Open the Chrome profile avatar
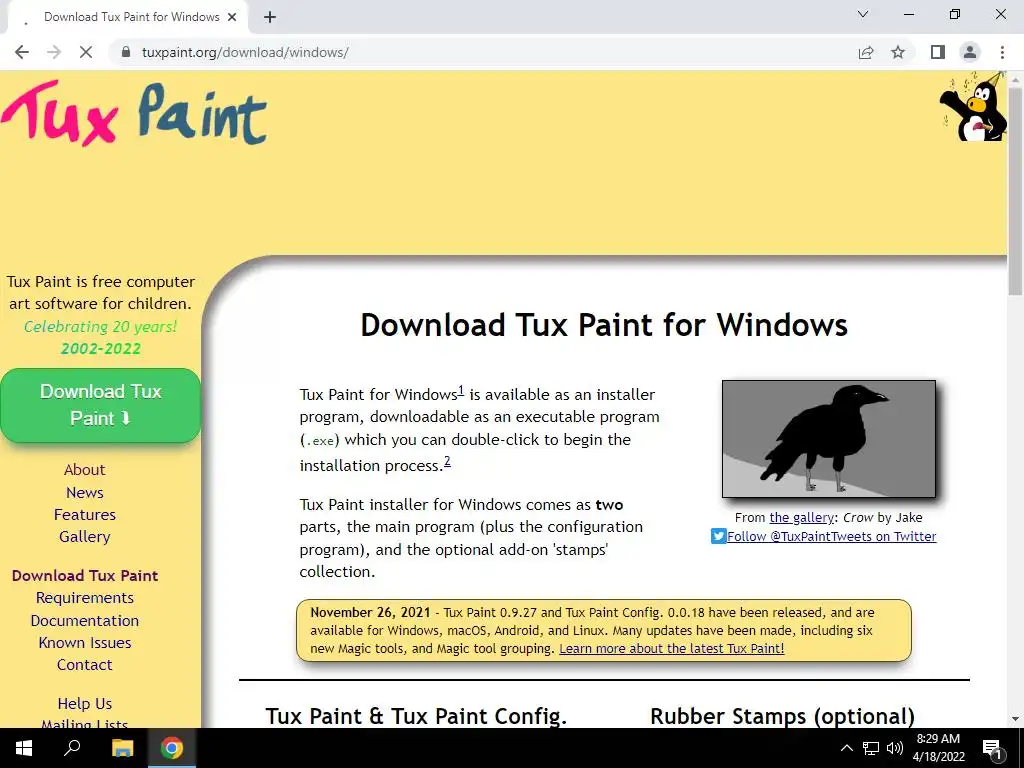 [x=970, y=52]
